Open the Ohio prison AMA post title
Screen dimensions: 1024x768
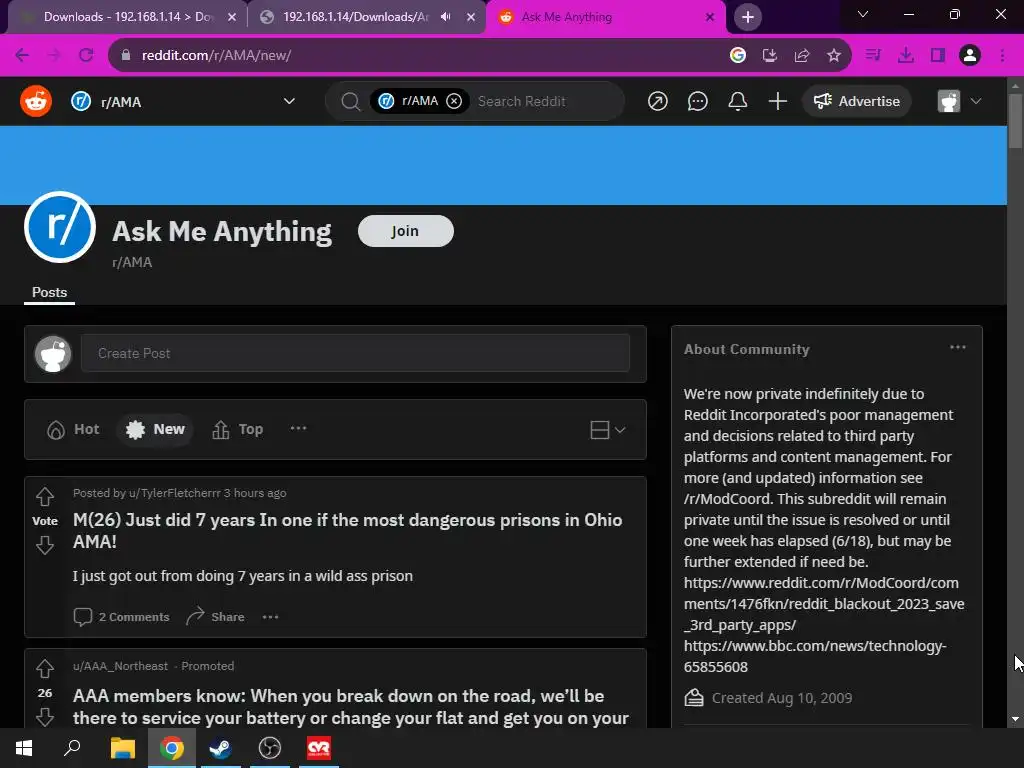click(x=347, y=530)
